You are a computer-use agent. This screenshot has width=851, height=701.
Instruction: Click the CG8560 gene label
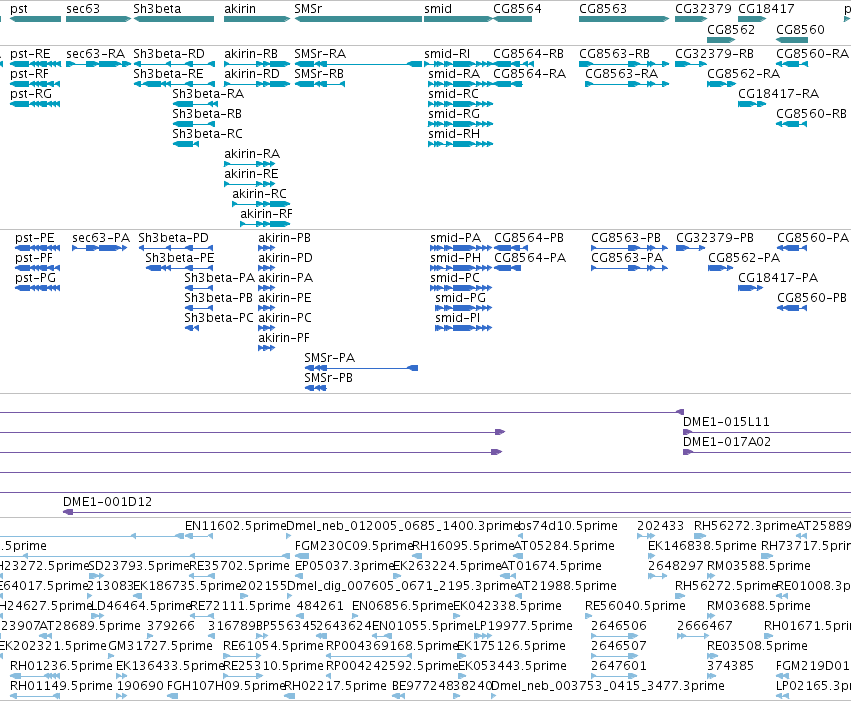[801, 29]
